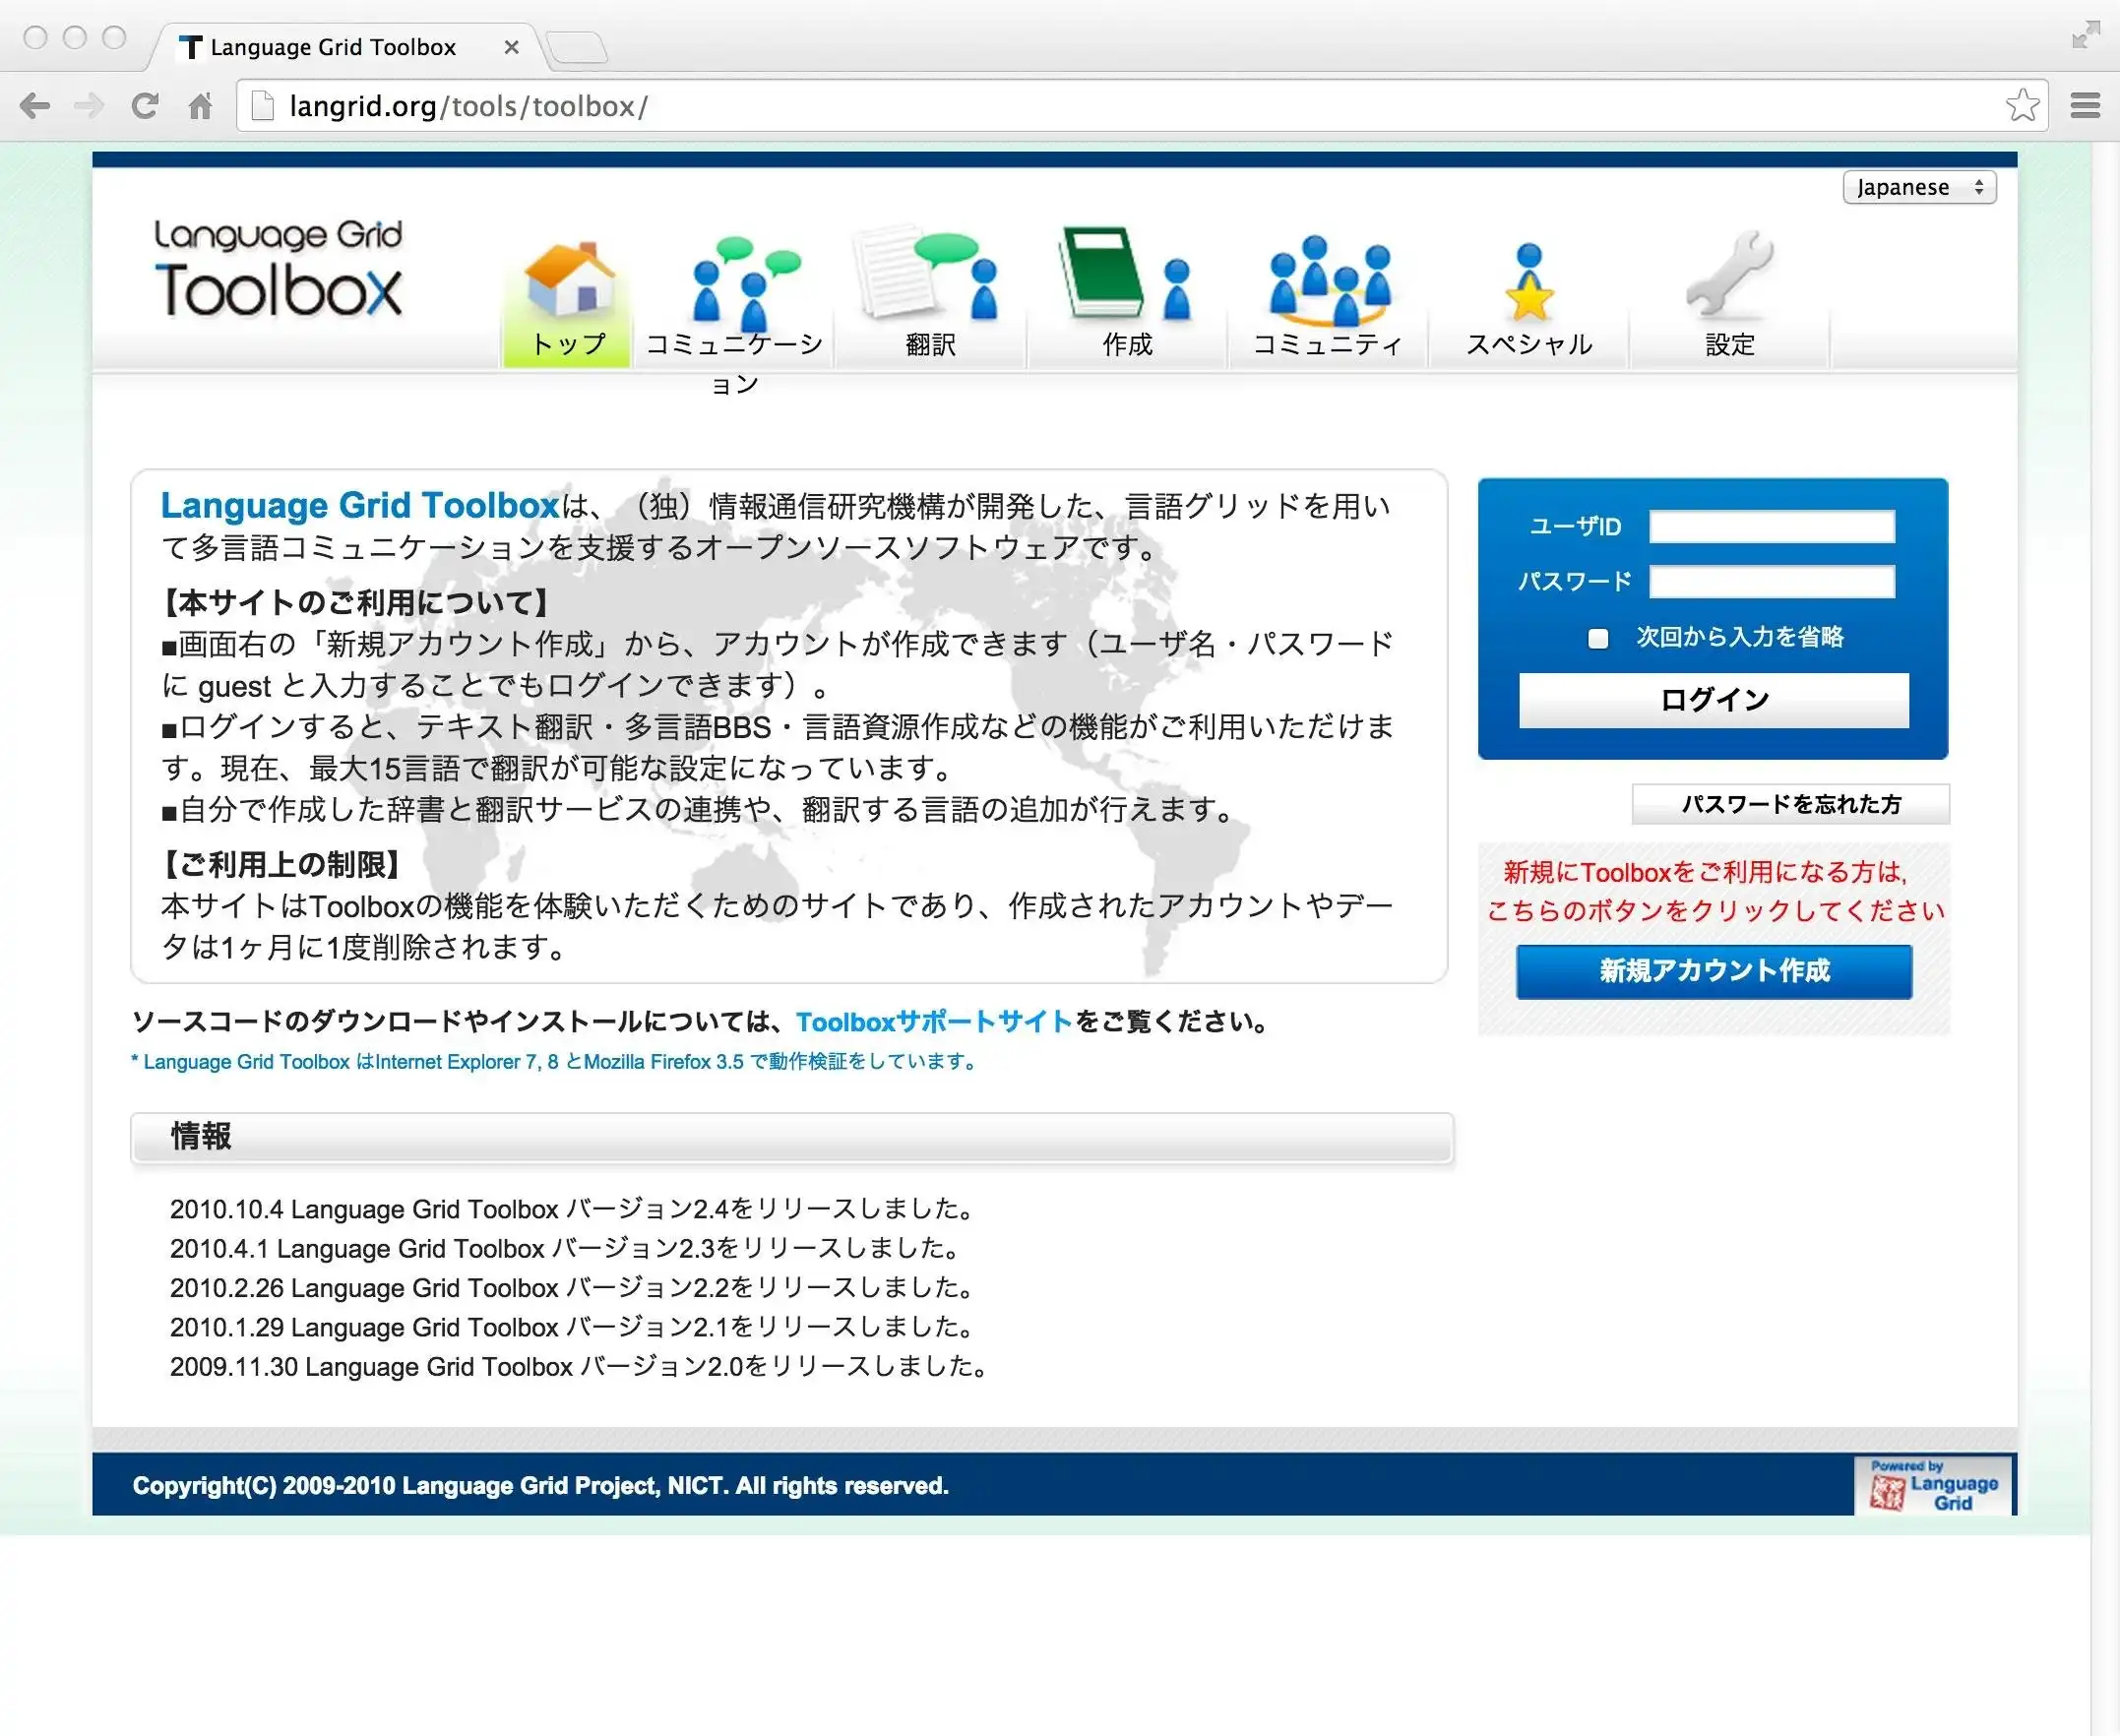Click the コミュニティ group icon

click(x=1328, y=281)
